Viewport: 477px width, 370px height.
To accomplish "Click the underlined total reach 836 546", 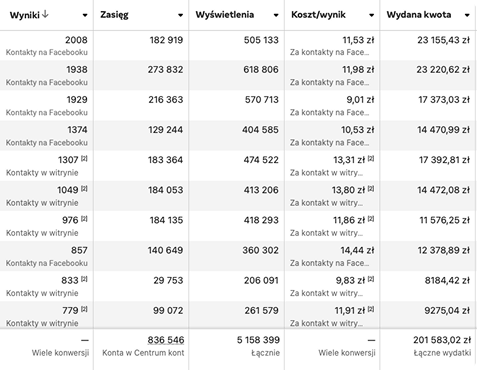I will pos(166,340).
